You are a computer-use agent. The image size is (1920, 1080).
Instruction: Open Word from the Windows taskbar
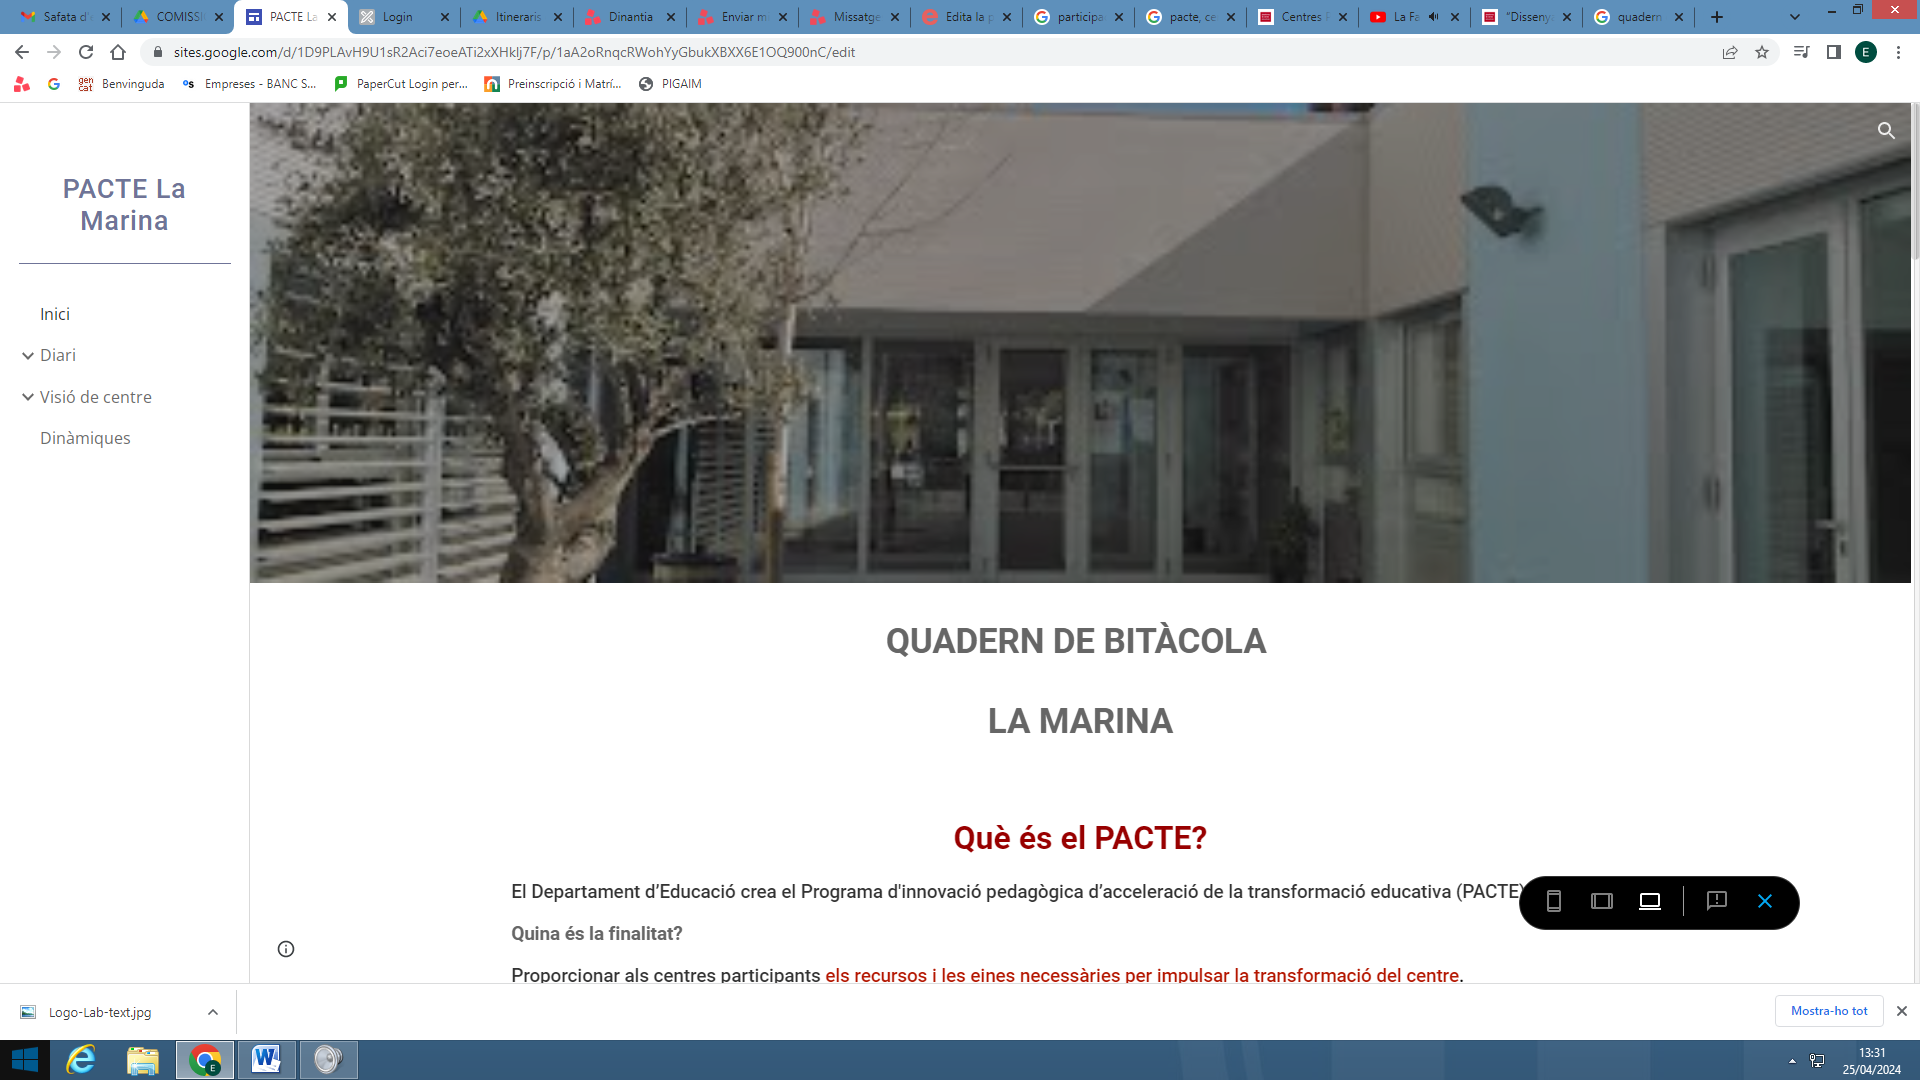(x=266, y=1059)
